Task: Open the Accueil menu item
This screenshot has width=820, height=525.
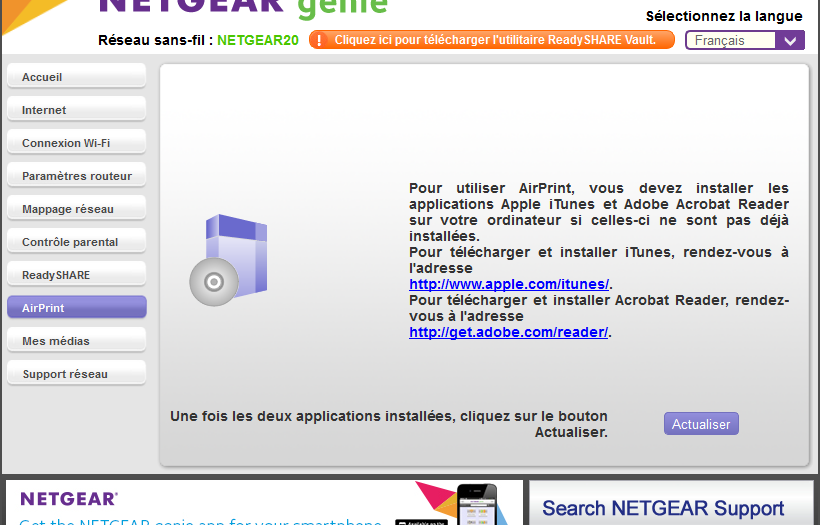Action: [x=76, y=77]
